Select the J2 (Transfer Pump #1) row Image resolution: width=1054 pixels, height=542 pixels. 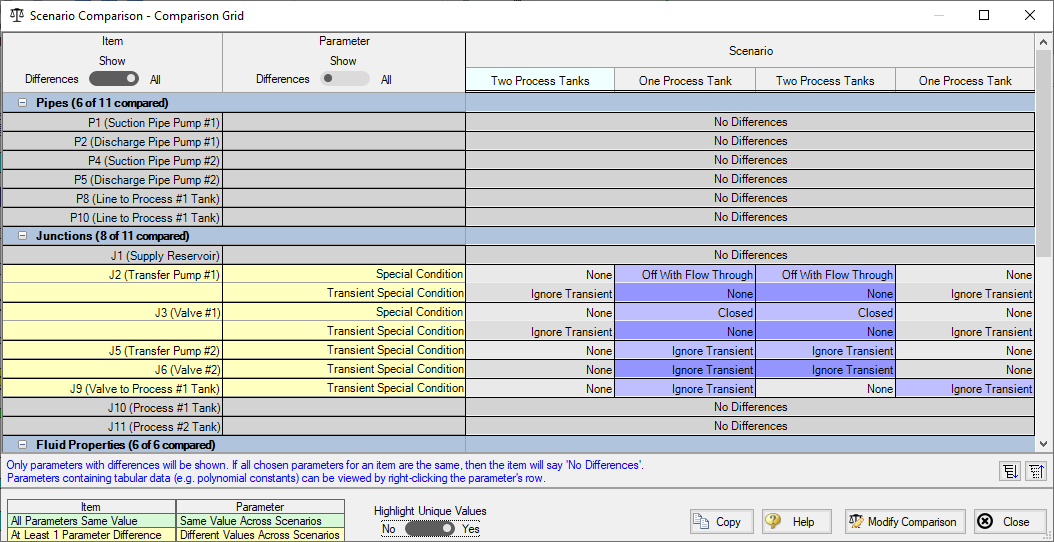coord(112,274)
